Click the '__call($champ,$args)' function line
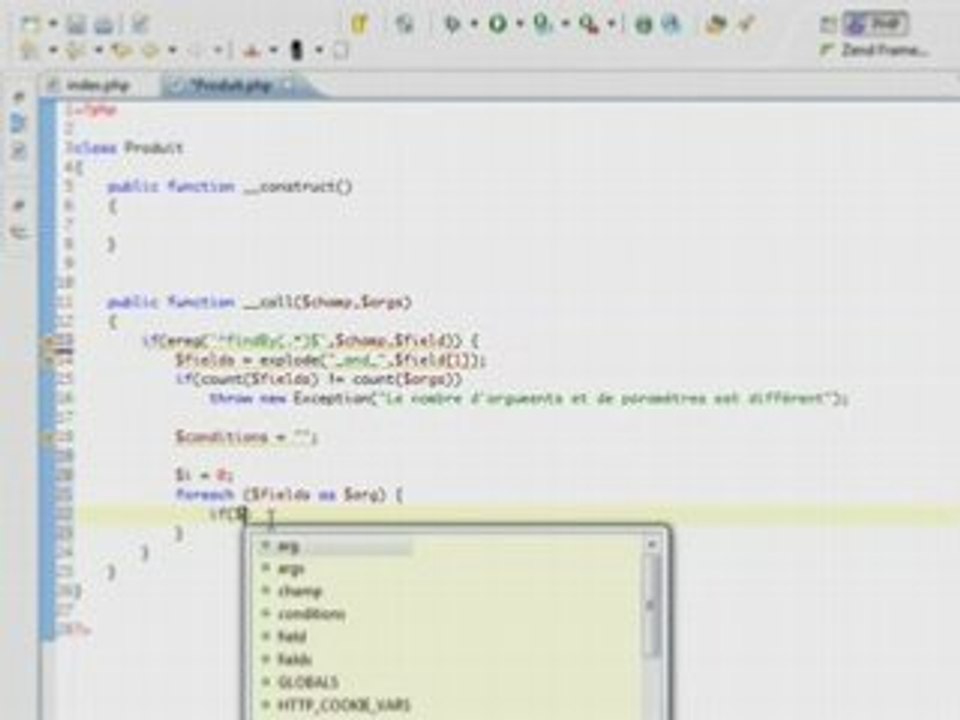The width and height of the screenshot is (960, 720). point(260,302)
